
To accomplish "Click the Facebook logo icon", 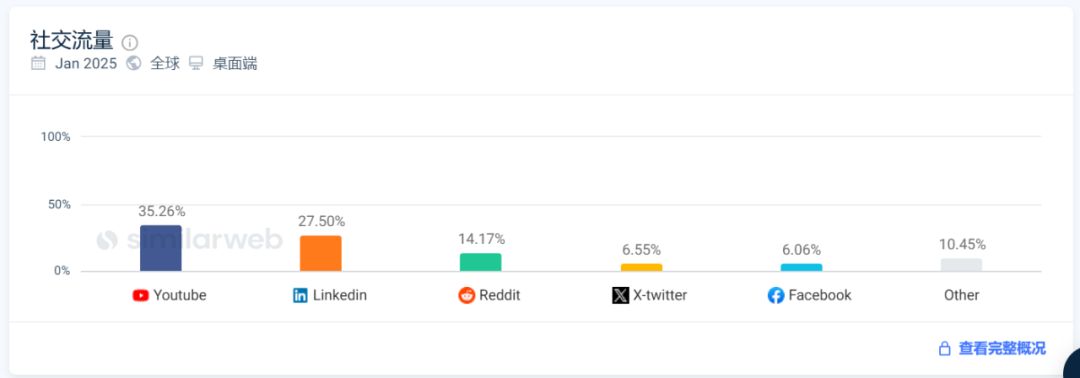I will pyautogui.click(x=776, y=295).
